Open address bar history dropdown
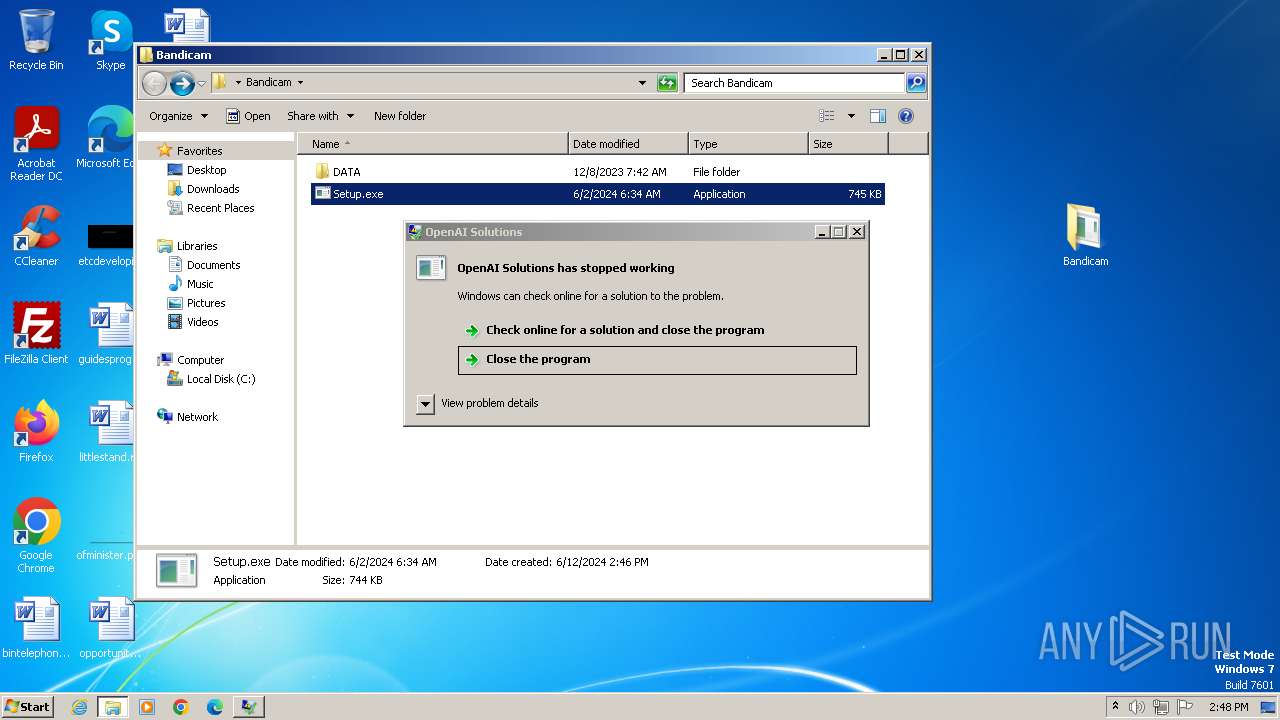 click(642, 83)
